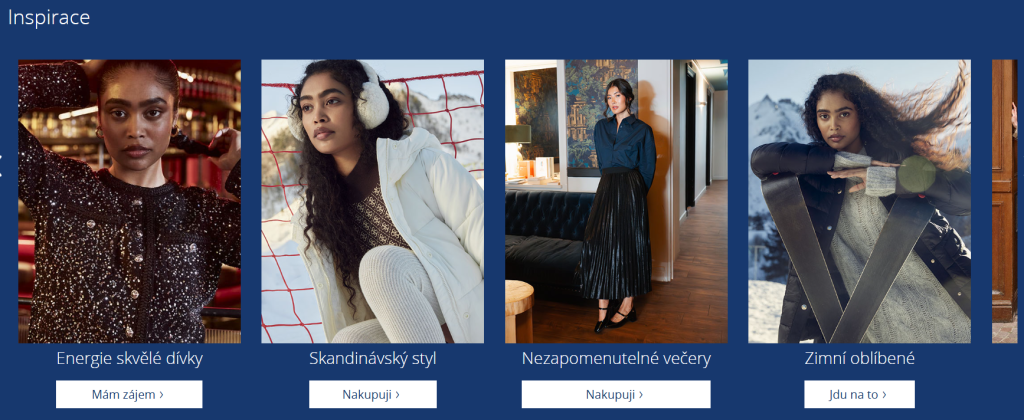Select the sparkly sequin cardigan photo

tap(129, 201)
